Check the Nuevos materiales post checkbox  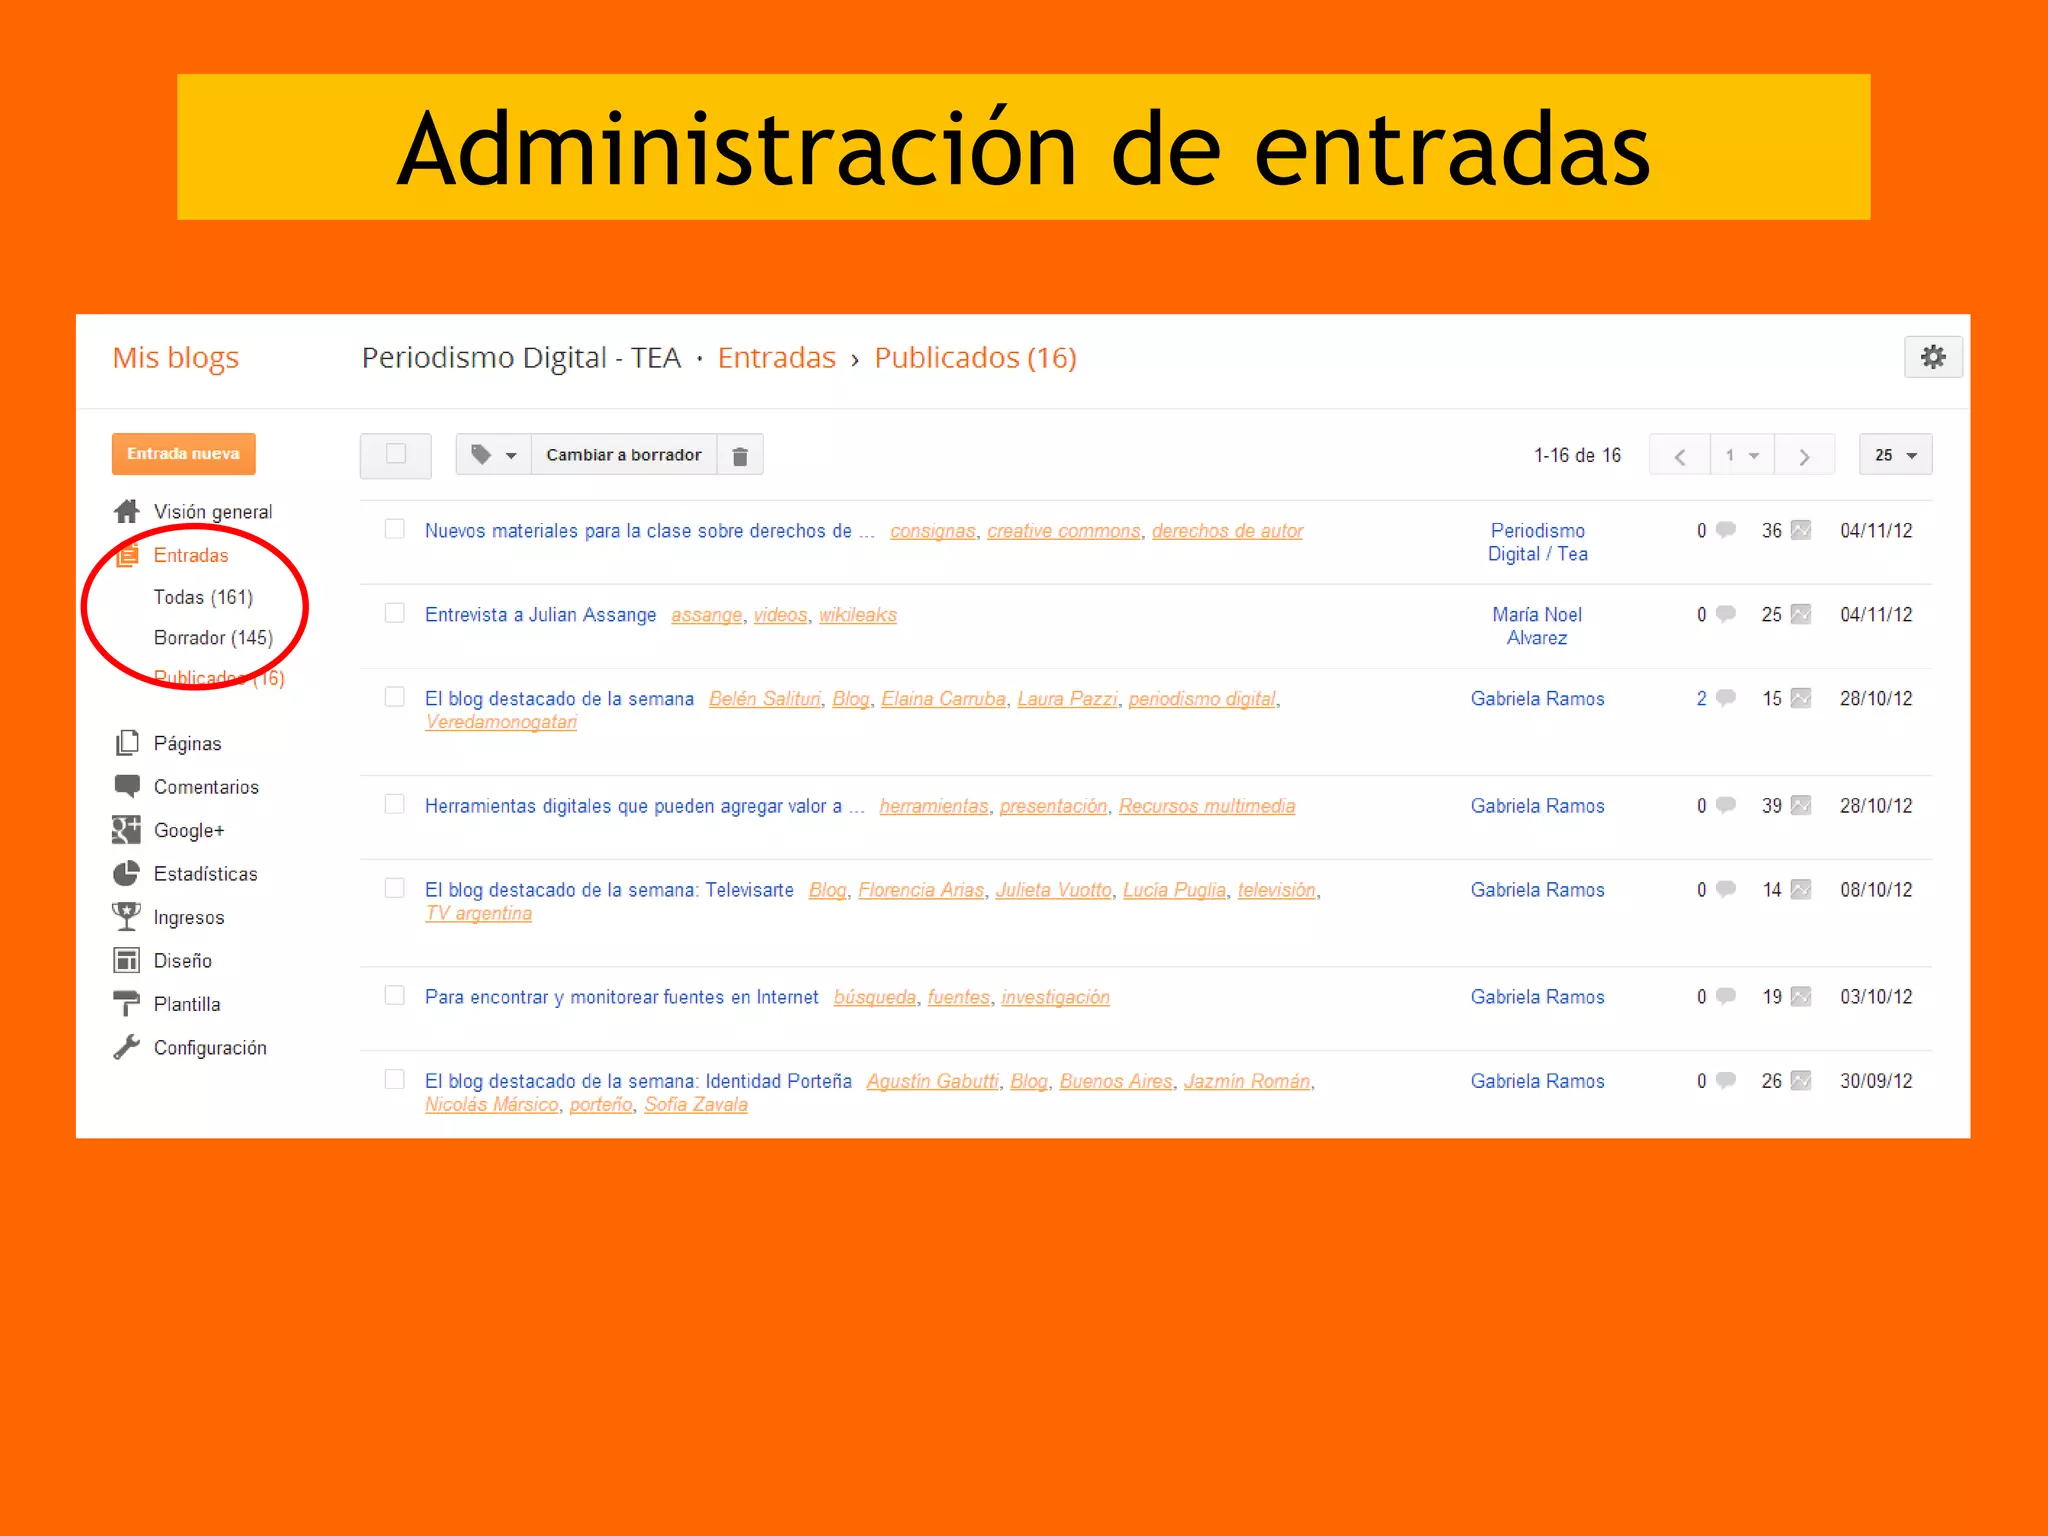click(395, 529)
